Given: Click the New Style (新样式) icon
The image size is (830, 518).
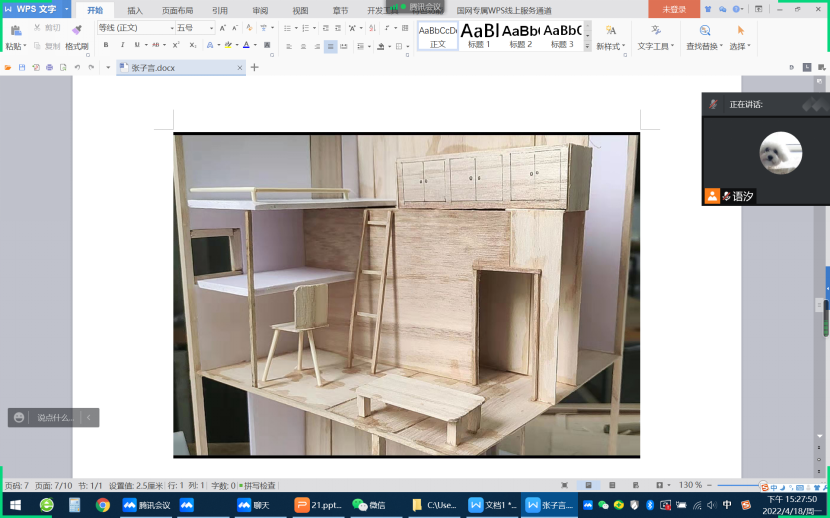Looking at the screenshot, I should click(610, 32).
